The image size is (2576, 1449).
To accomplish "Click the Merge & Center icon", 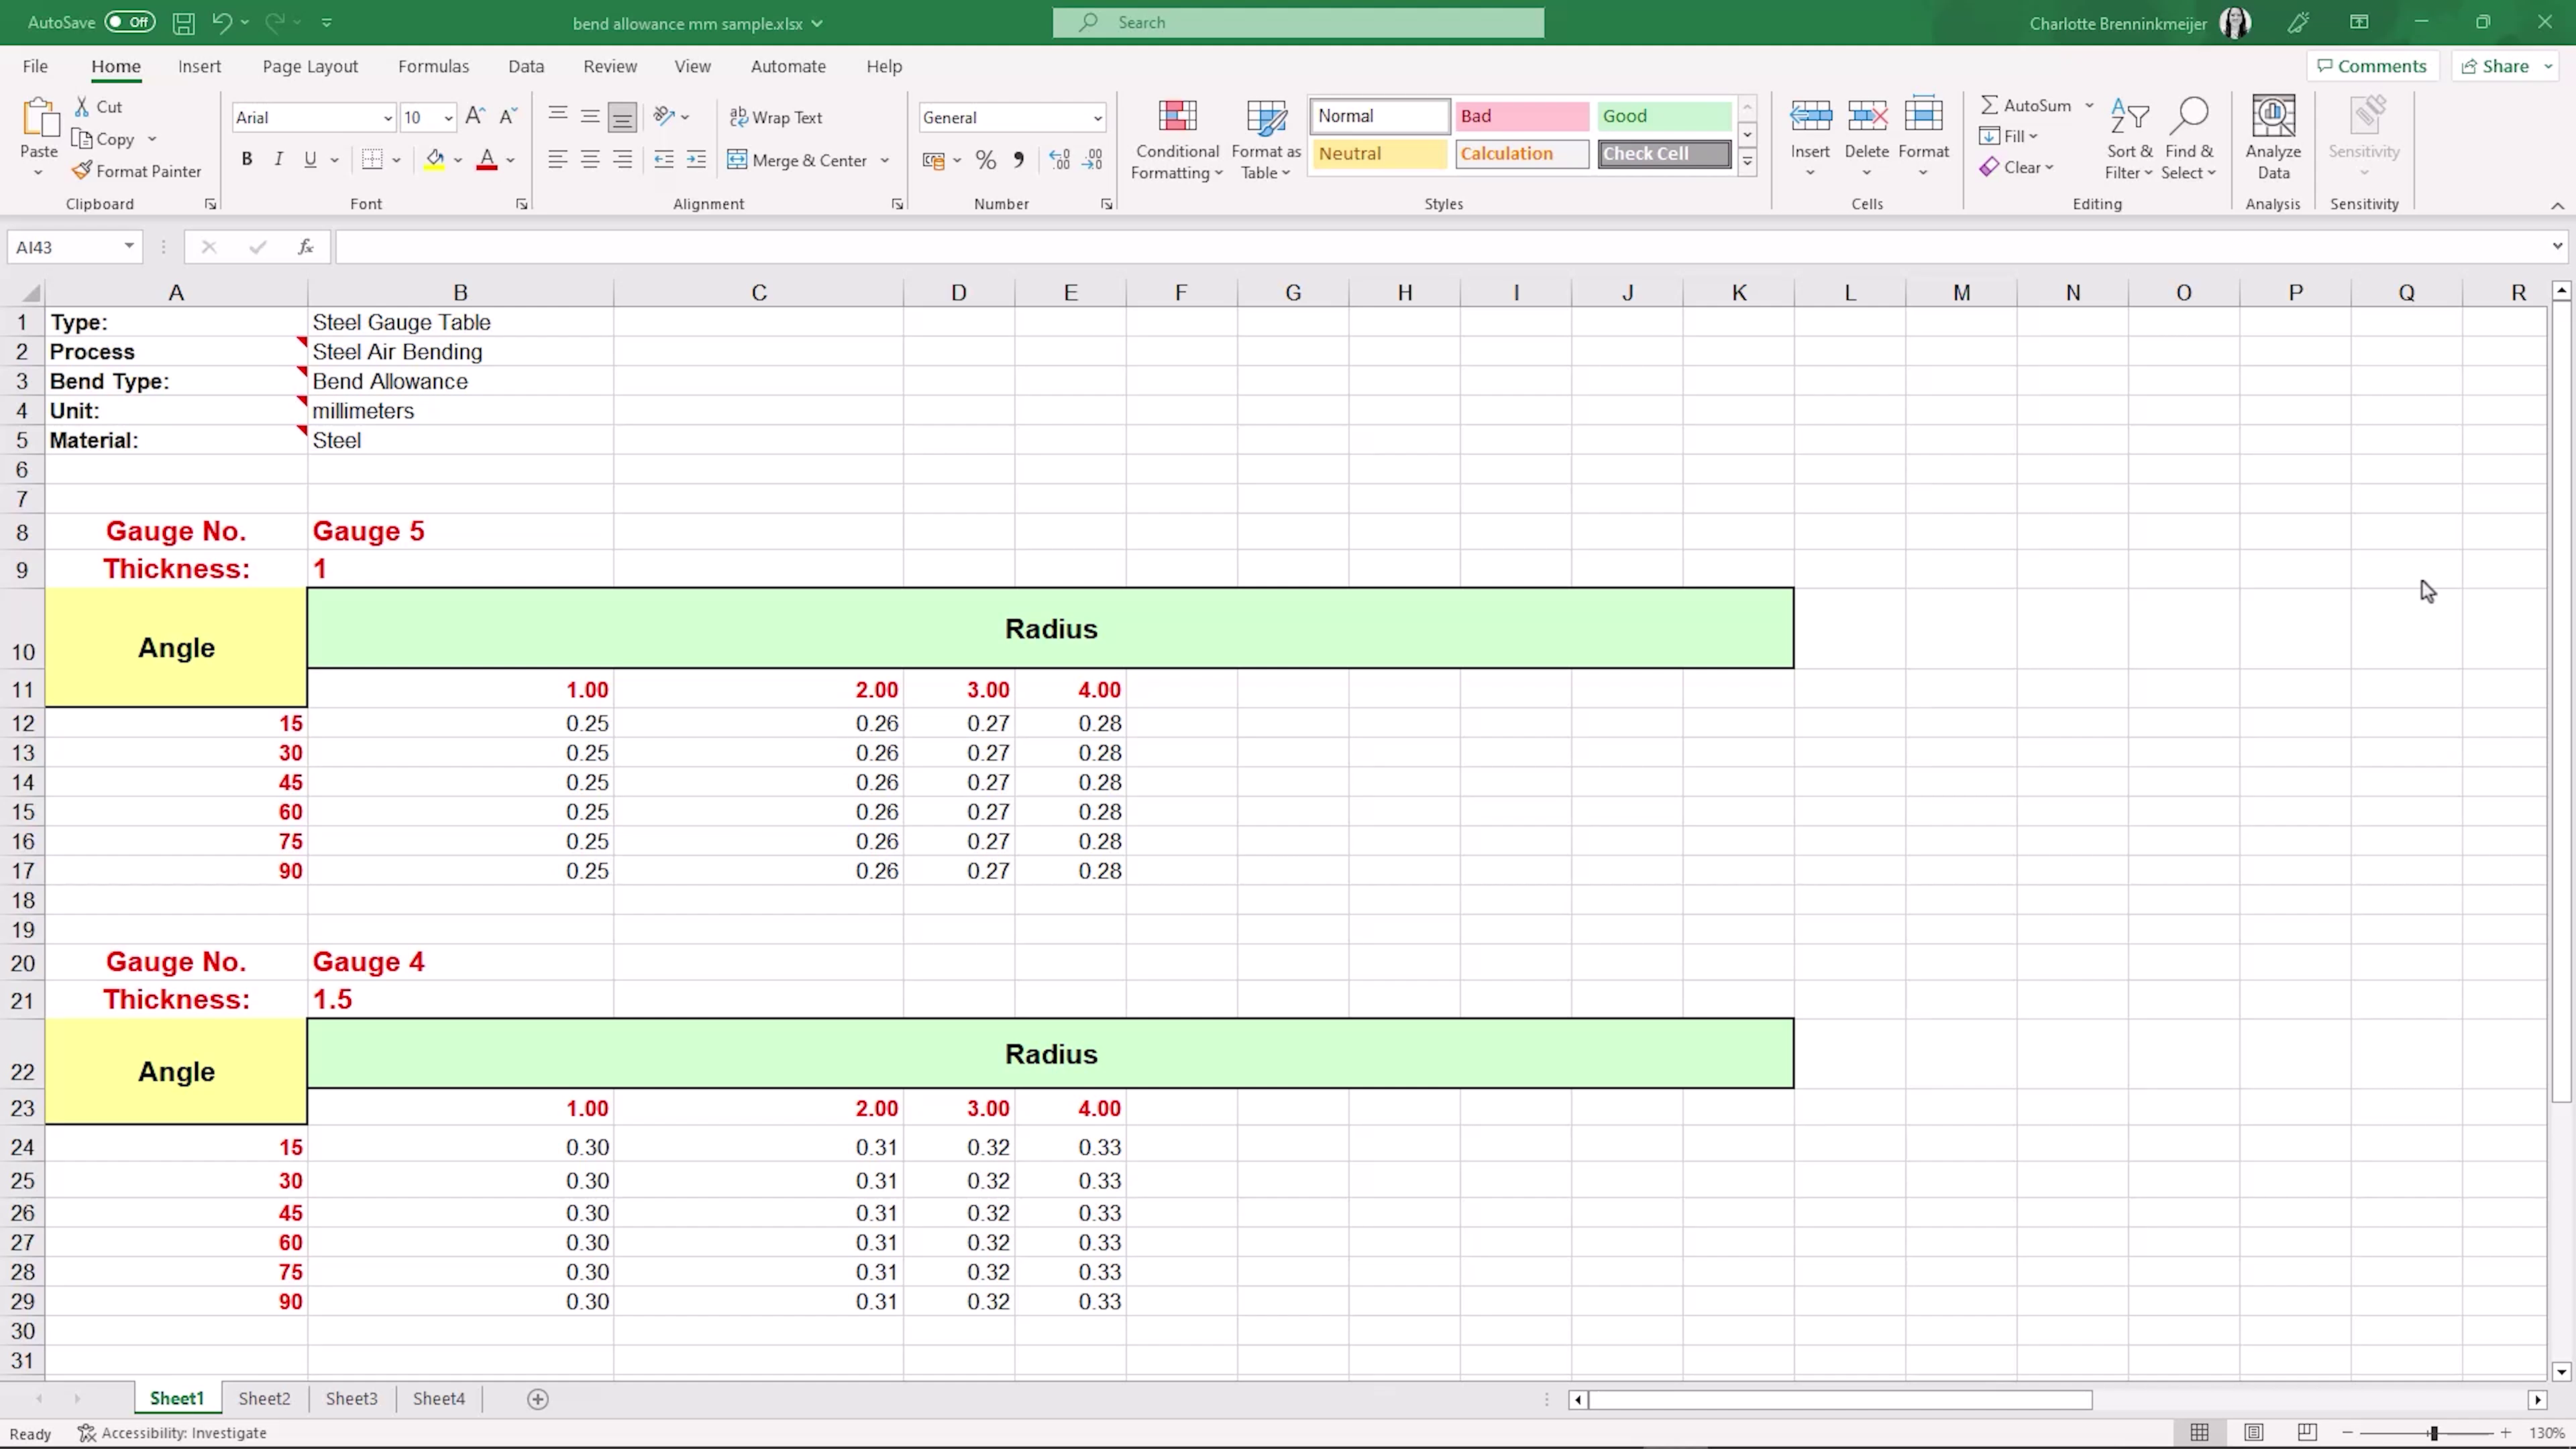I will [x=737, y=160].
